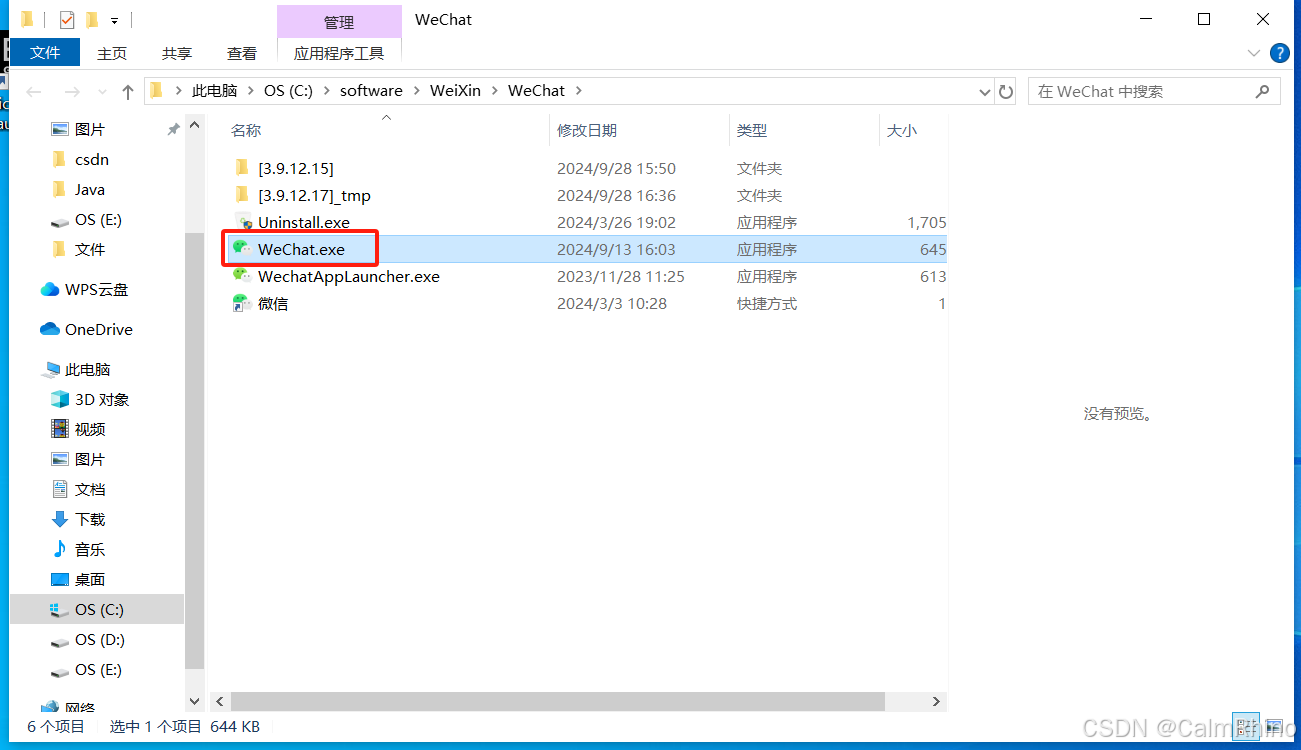Click the Back navigation arrow
Image resolution: width=1301 pixels, height=750 pixels.
34,91
